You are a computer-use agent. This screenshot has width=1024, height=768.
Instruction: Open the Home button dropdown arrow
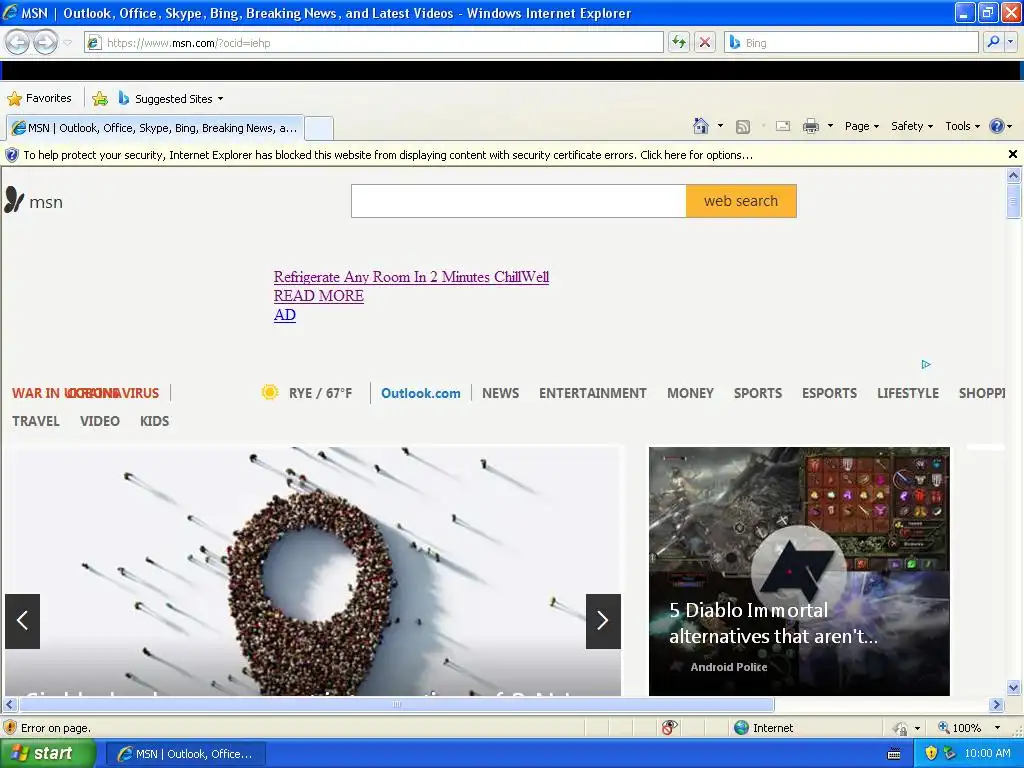click(x=720, y=126)
